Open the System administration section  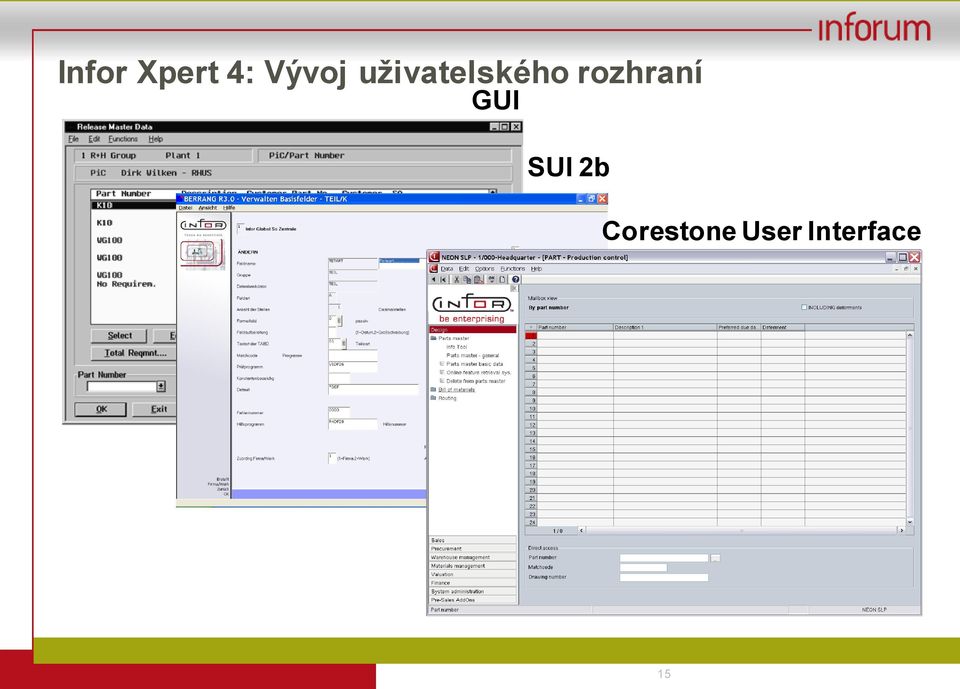tap(473, 592)
